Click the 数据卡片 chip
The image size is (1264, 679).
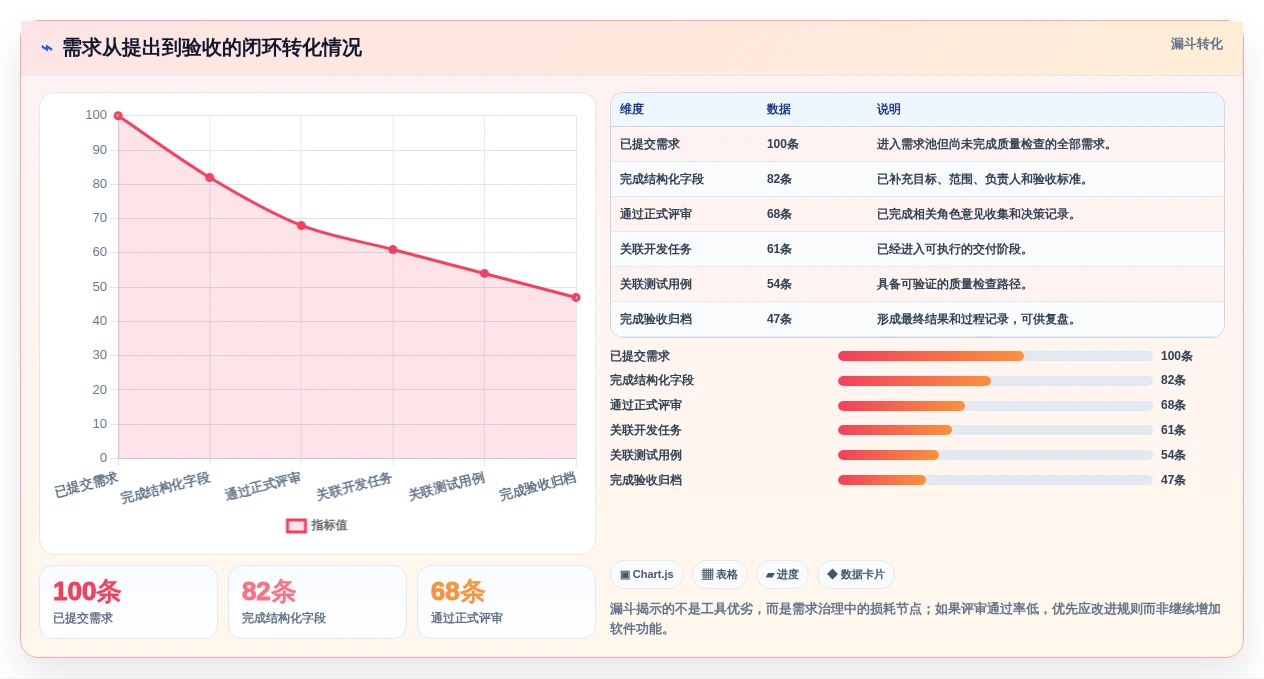[856, 575]
